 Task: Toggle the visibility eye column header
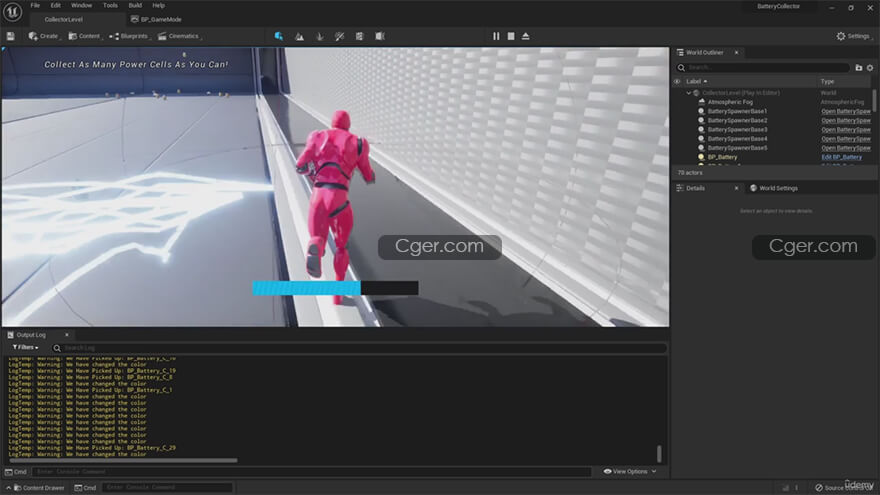tap(677, 81)
